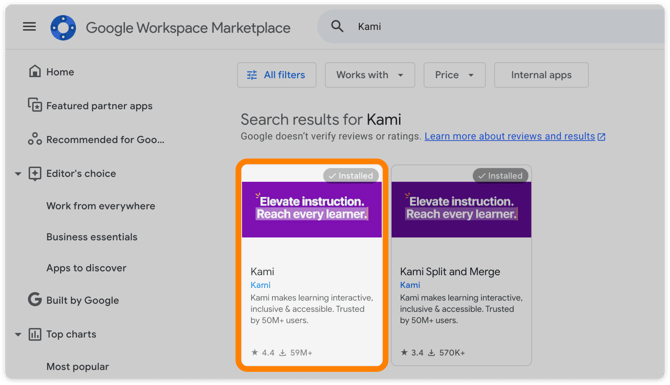Image resolution: width=670 pixels, height=385 pixels.
Task: Click the Built by Google G icon
Action: click(35, 300)
